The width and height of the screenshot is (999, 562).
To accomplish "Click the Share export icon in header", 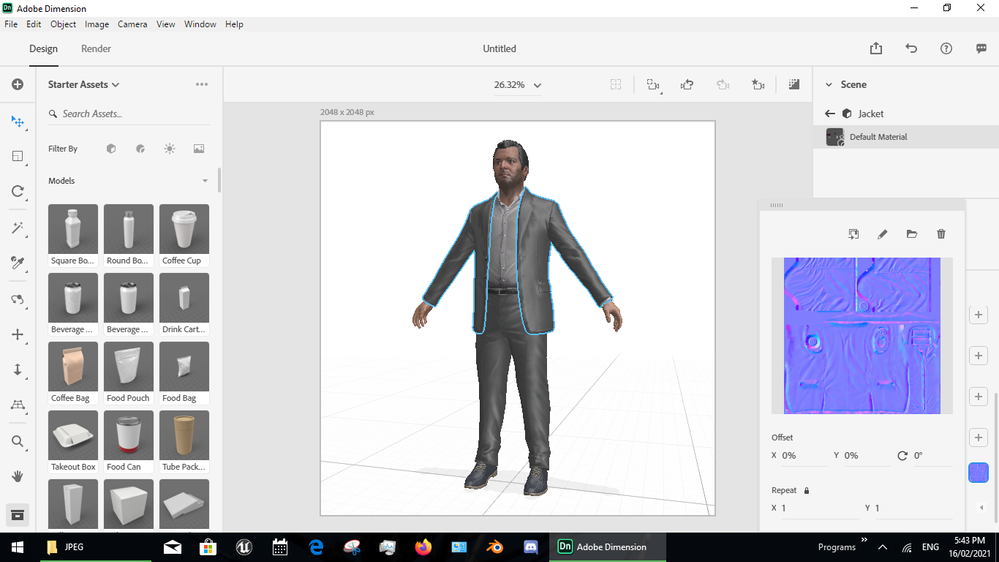I will pyautogui.click(x=876, y=48).
